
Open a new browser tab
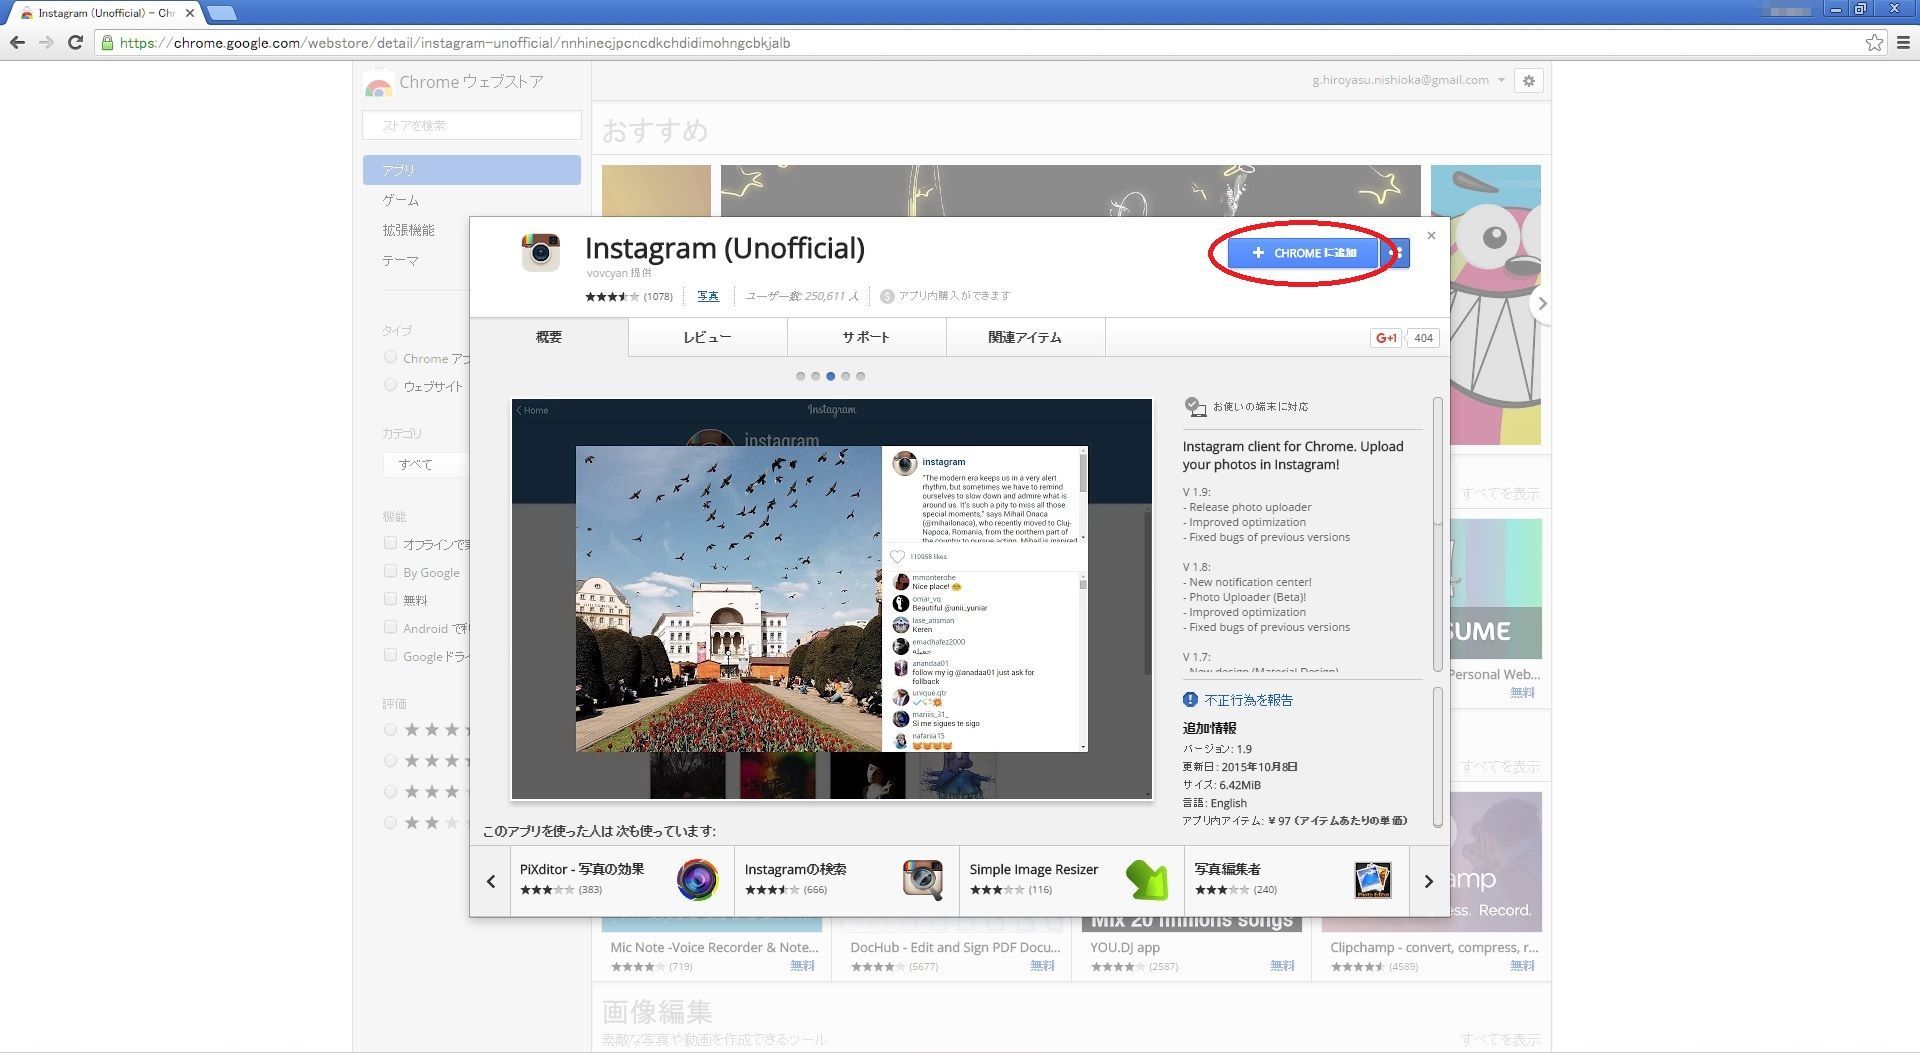pyautogui.click(x=221, y=13)
